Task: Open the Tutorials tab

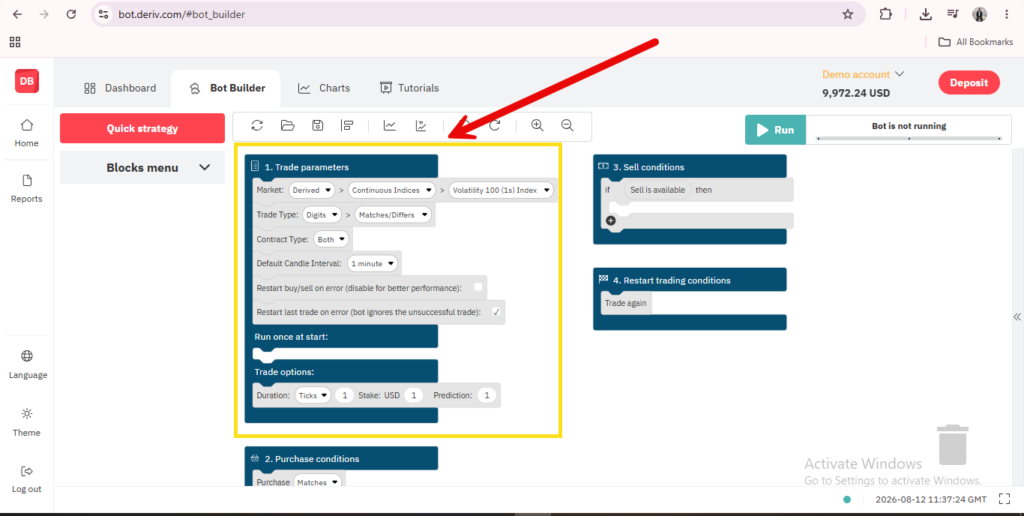Action: click(409, 88)
